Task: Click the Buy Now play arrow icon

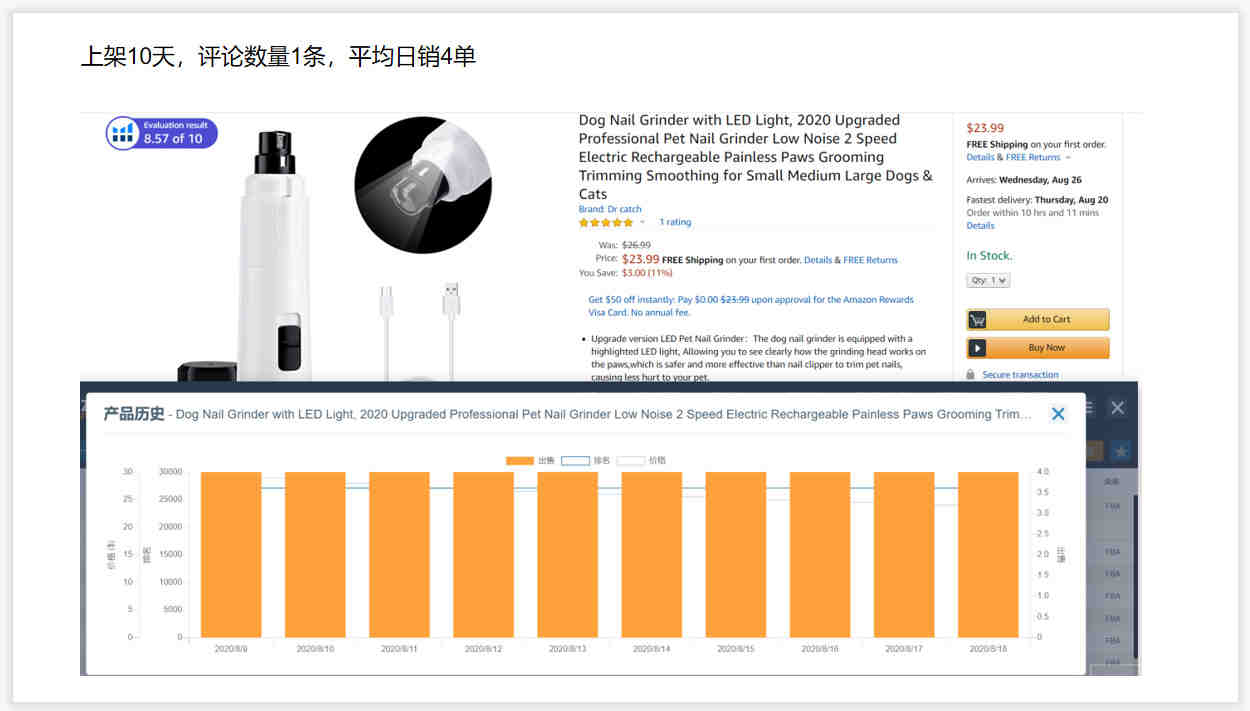Action: point(978,348)
